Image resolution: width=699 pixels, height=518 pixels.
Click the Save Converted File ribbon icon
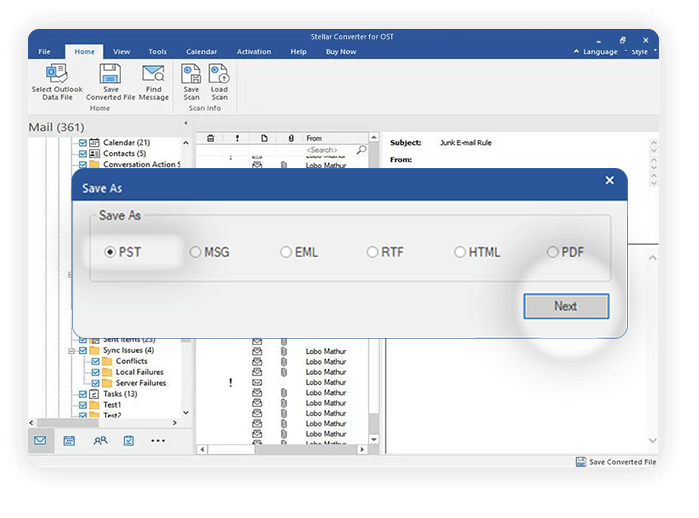tap(110, 74)
